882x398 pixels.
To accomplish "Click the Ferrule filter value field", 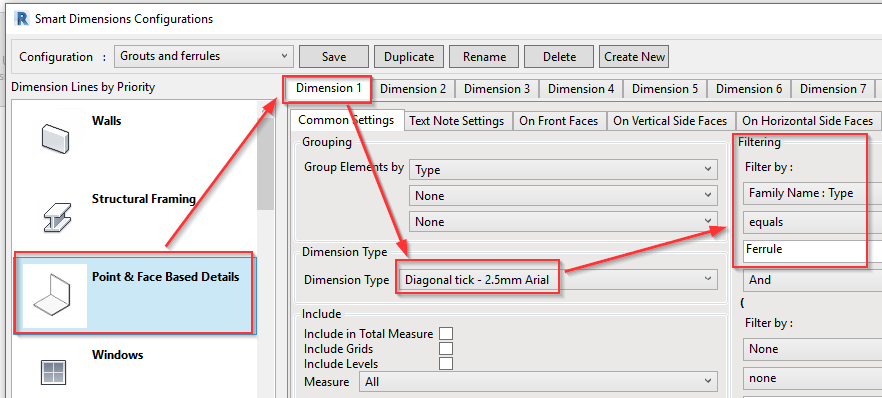I will [x=812, y=250].
